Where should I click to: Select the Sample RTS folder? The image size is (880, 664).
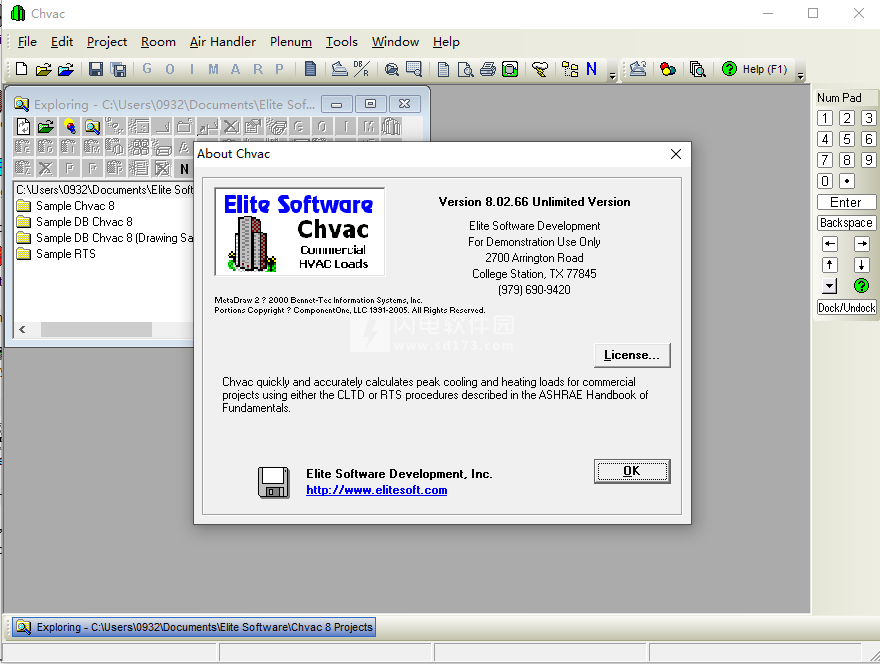[x=56, y=254]
